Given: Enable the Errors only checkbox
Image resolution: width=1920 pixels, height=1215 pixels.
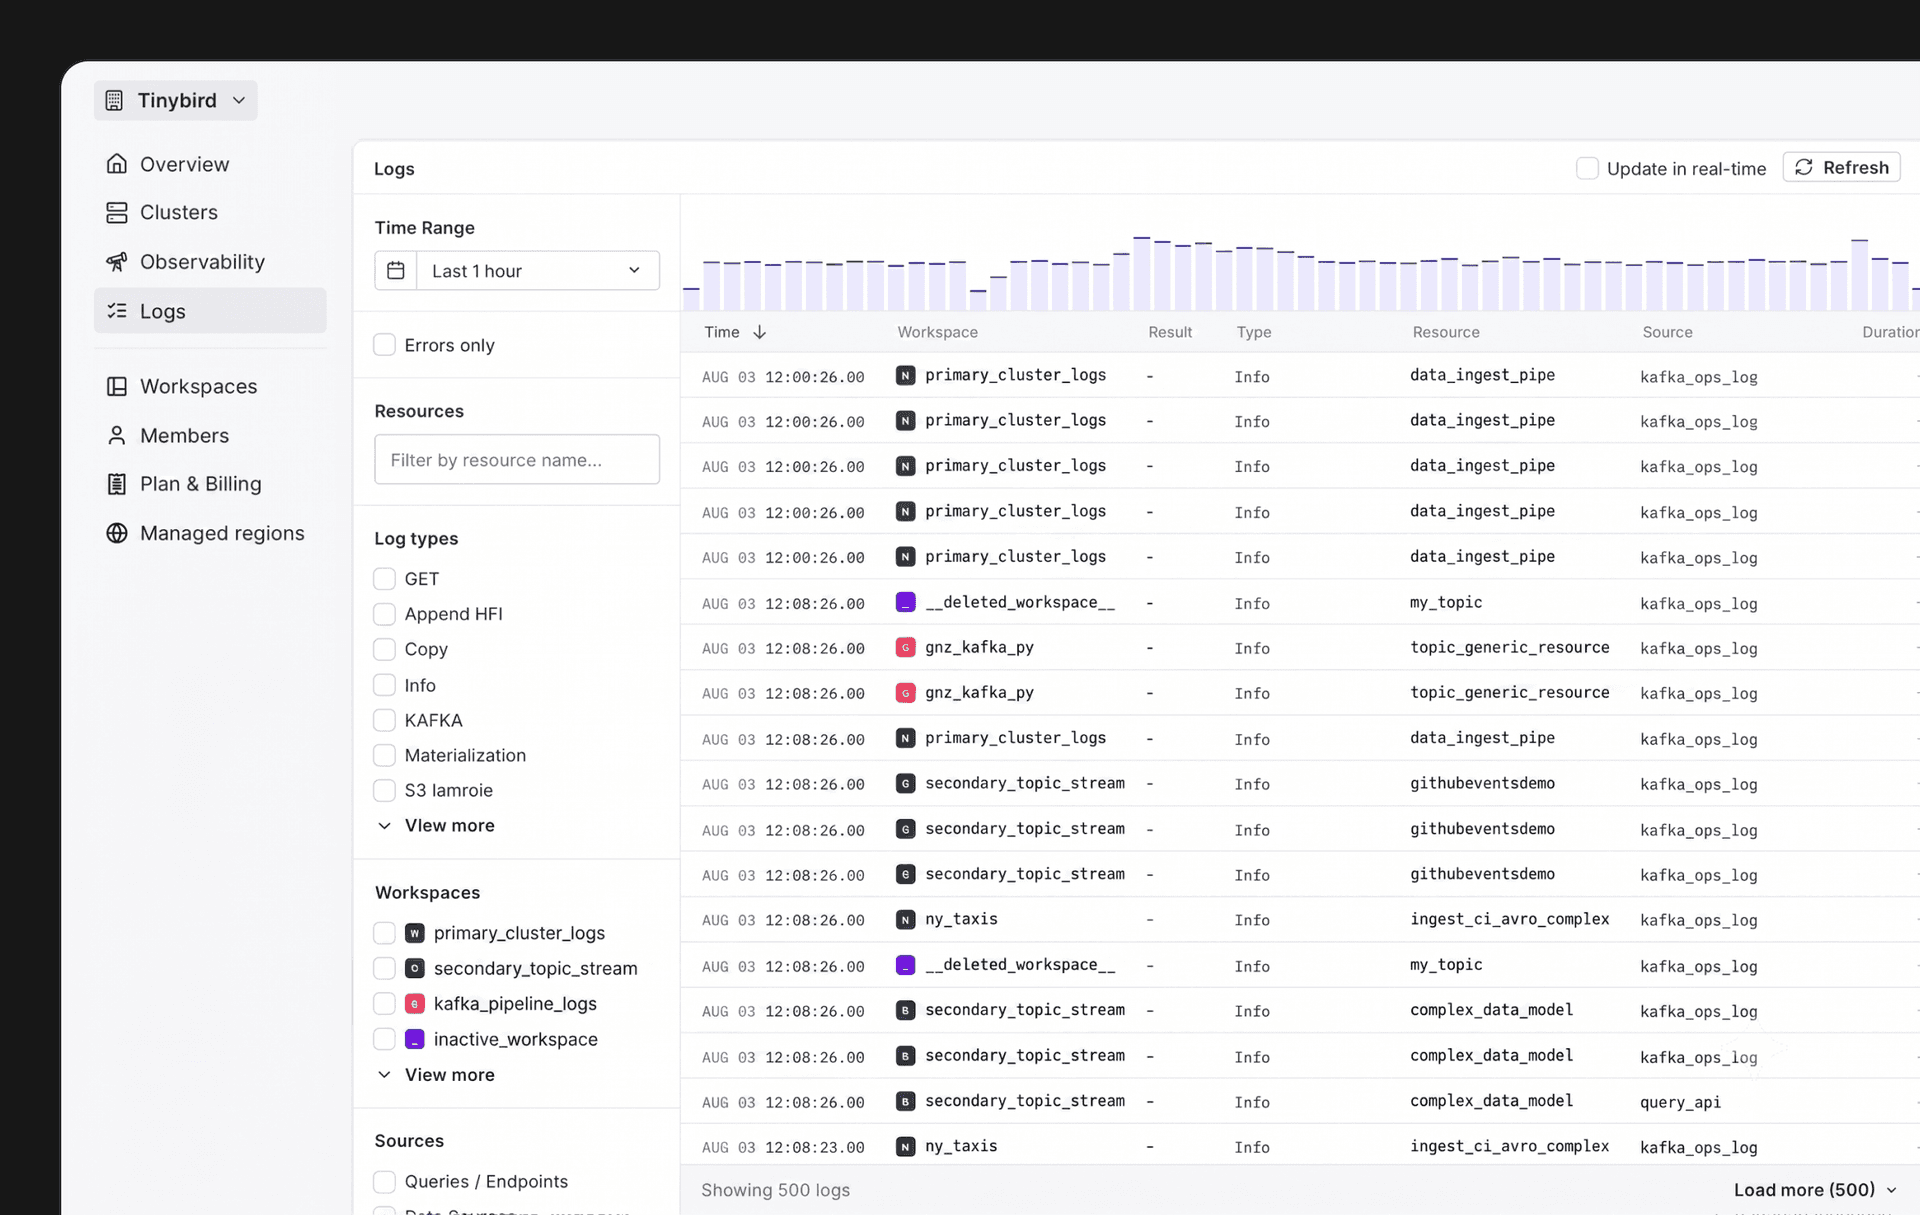Looking at the screenshot, I should [384, 345].
